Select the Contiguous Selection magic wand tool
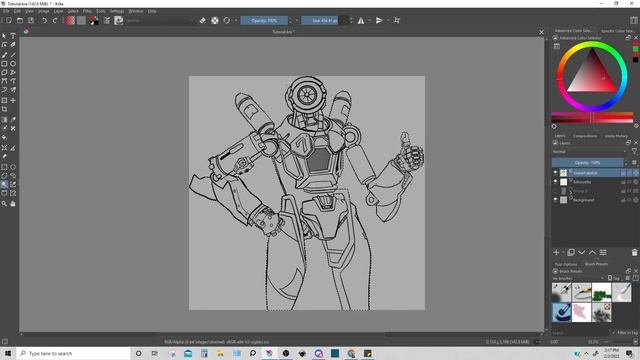640x360 pixels. tap(4, 184)
